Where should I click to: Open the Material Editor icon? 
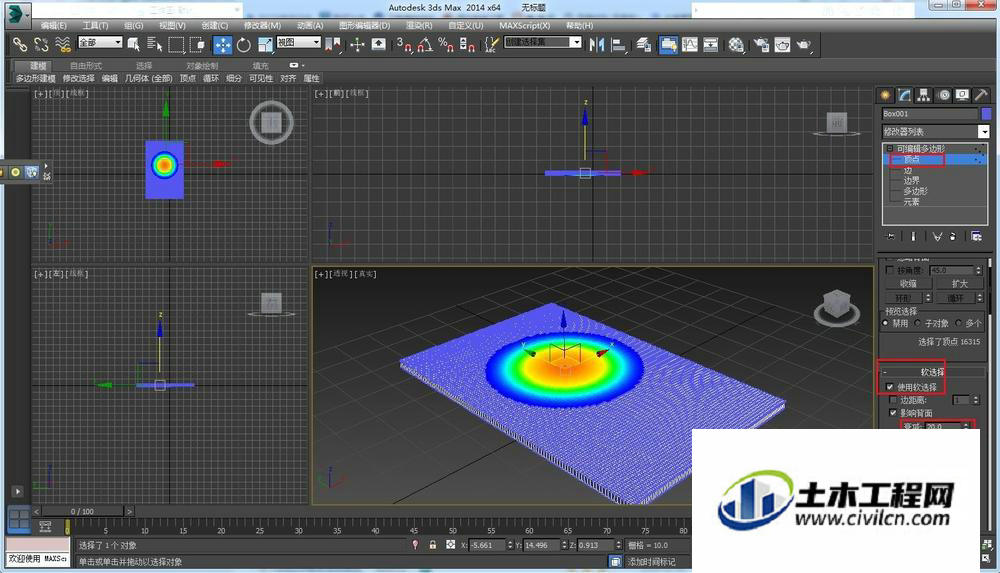pos(736,44)
